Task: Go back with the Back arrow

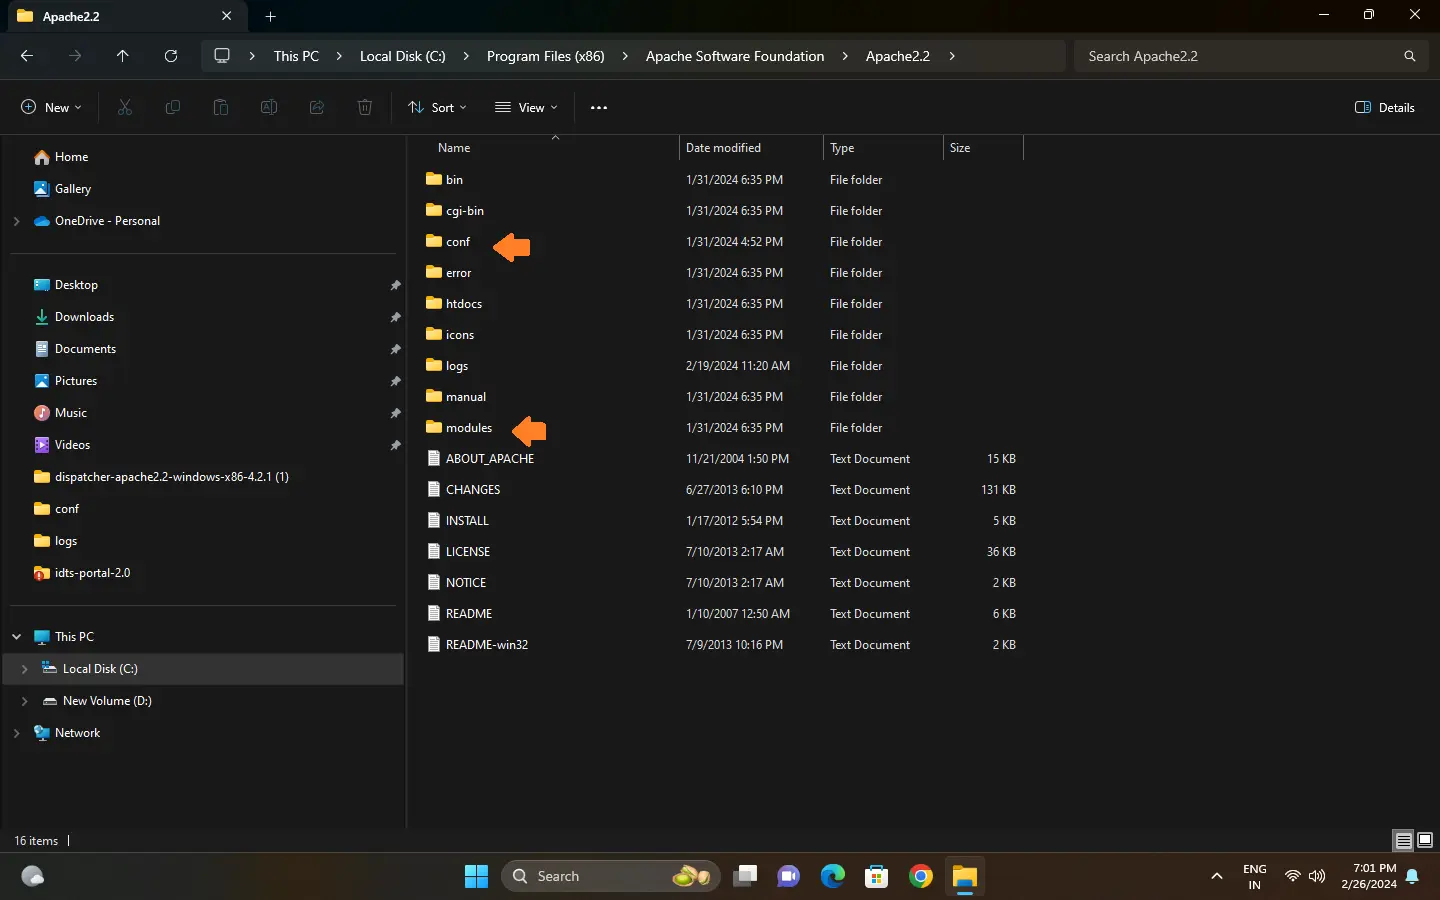Action: click(27, 56)
